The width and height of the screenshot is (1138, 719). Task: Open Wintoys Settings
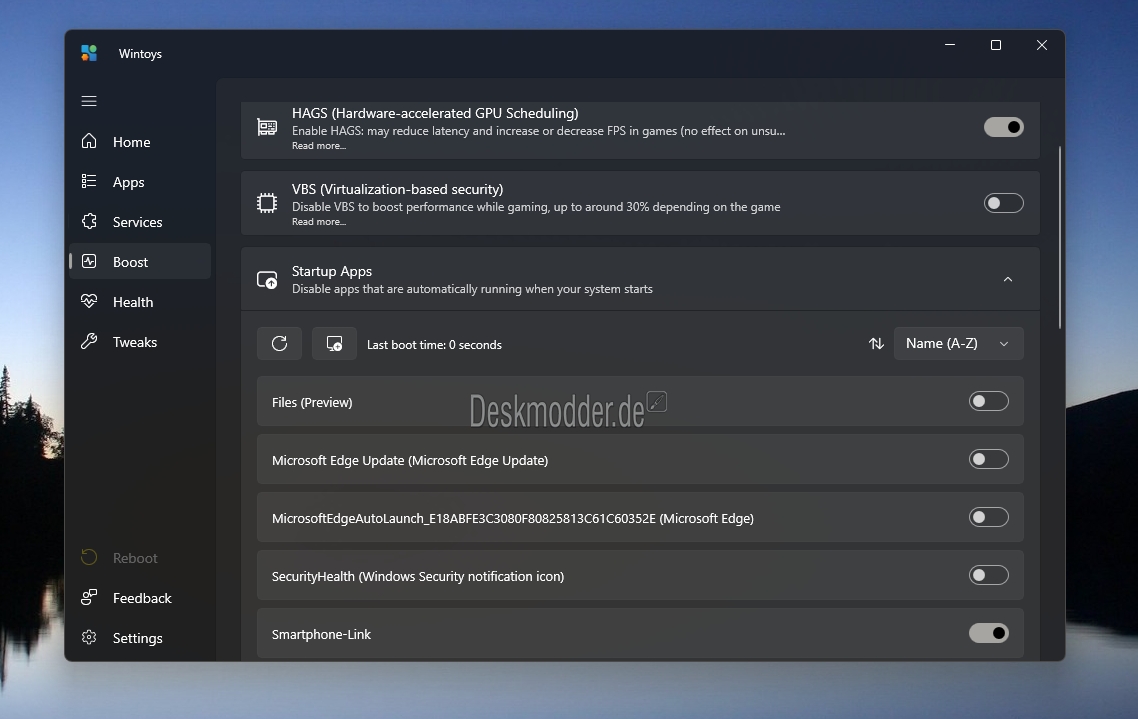coord(140,638)
